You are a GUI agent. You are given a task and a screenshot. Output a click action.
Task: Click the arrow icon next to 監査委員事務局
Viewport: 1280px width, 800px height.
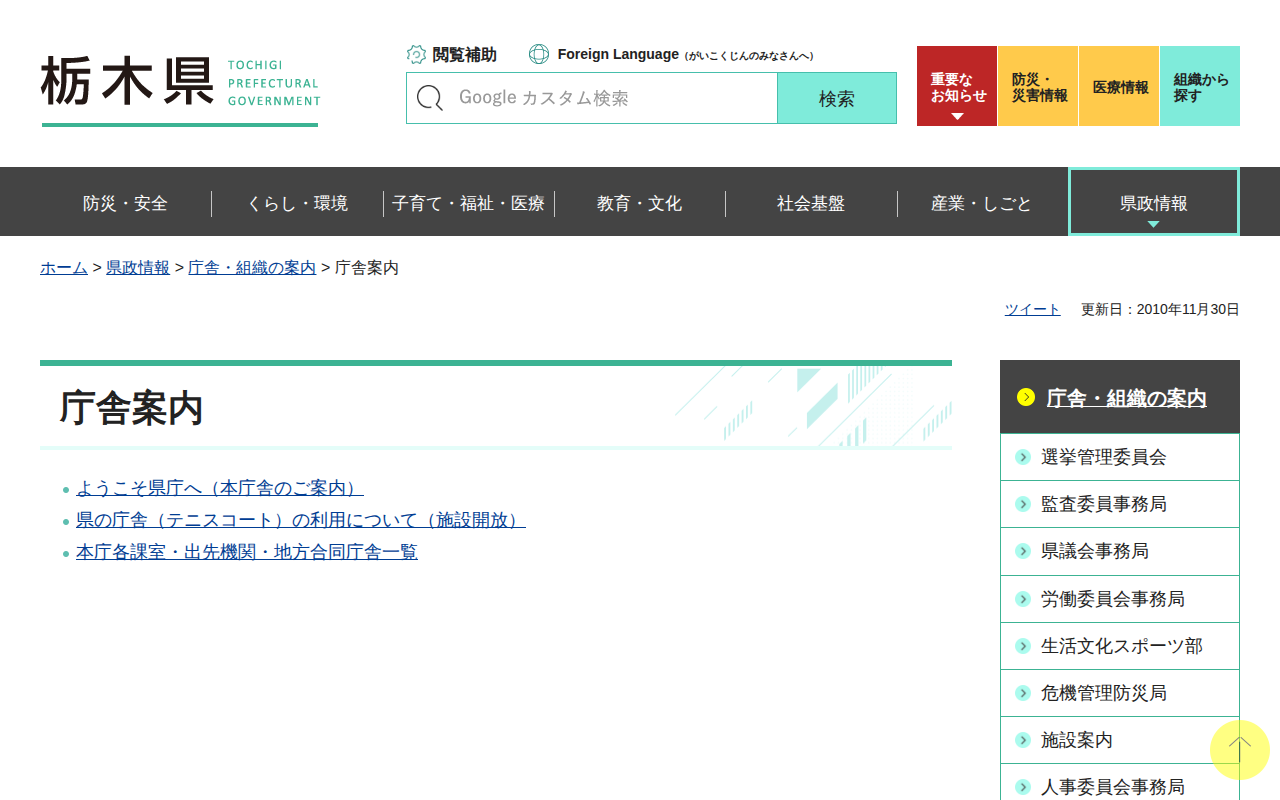pos(1023,504)
